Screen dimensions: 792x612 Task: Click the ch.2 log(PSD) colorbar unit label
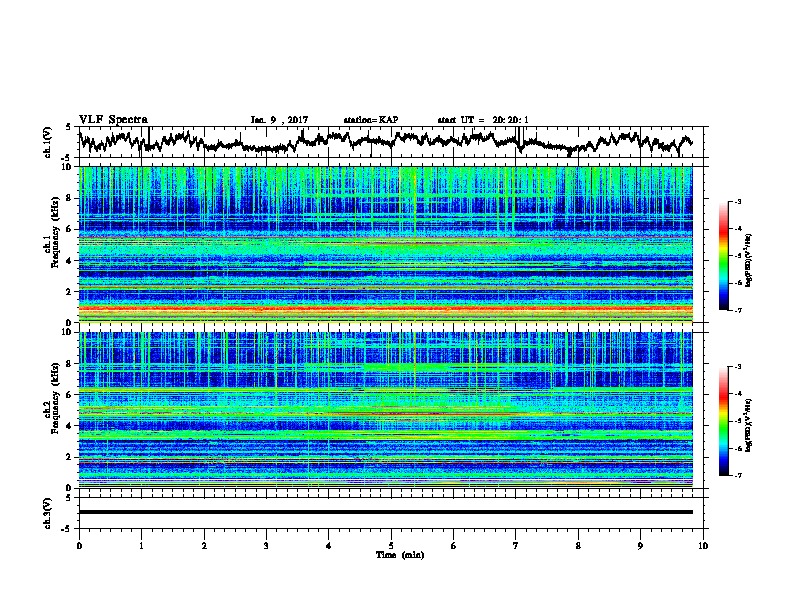point(749,425)
